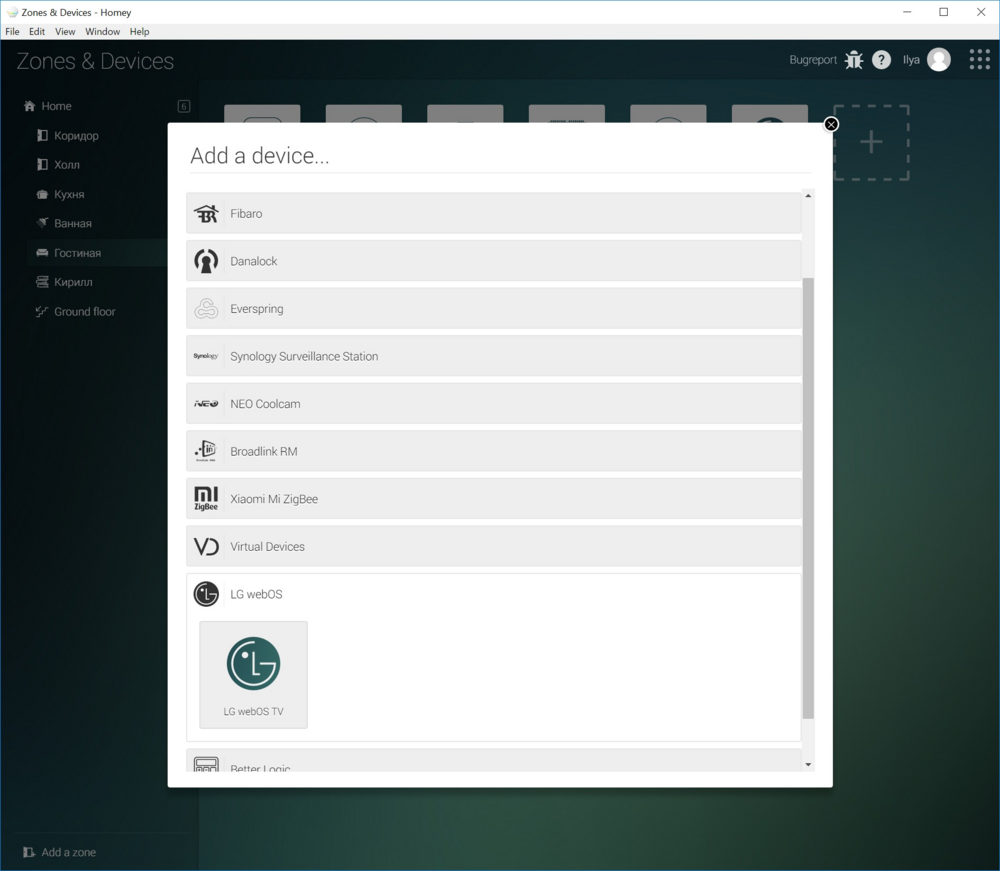Click Add a zone link

click(68, 852)
